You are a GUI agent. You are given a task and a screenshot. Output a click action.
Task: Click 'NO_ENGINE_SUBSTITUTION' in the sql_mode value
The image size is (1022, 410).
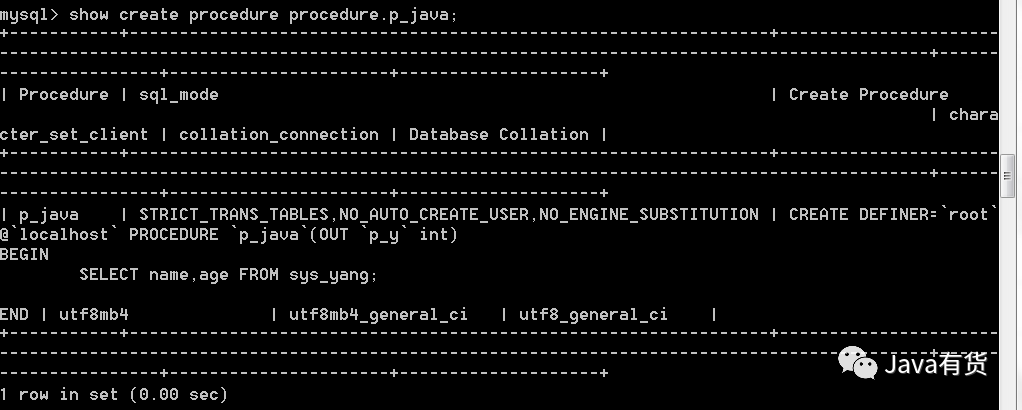649,215
